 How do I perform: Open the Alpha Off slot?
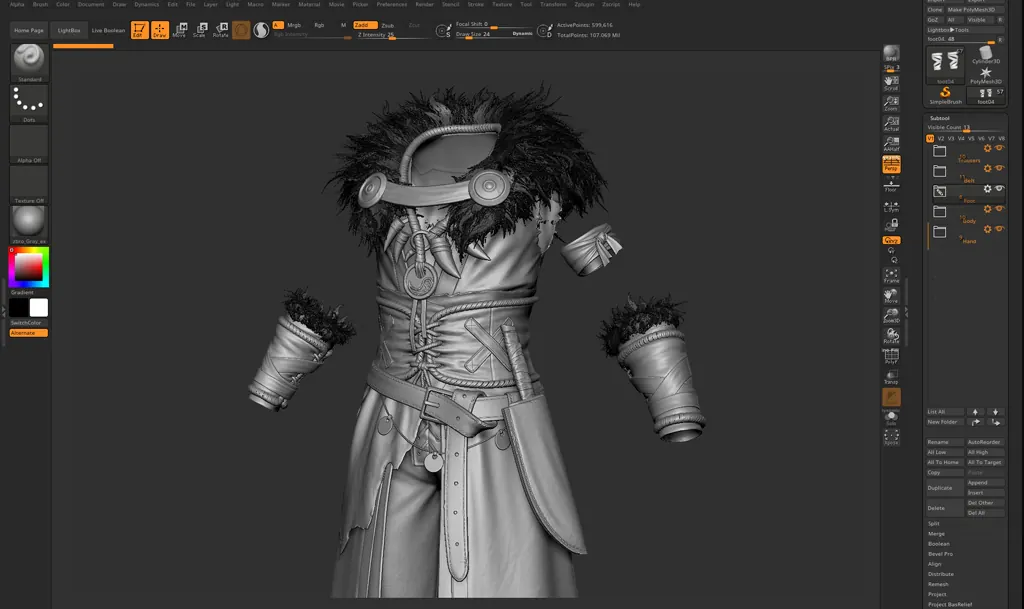click(29, 144)
